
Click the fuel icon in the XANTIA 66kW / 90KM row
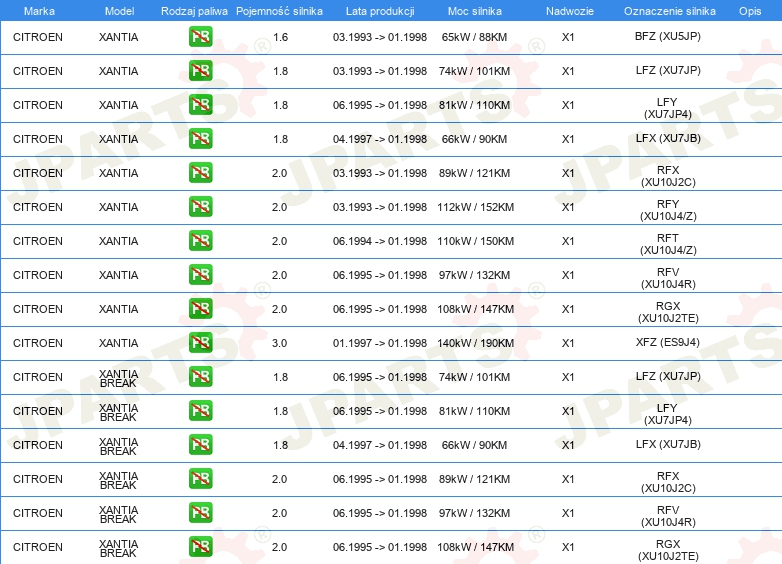(x=200, y=139)
